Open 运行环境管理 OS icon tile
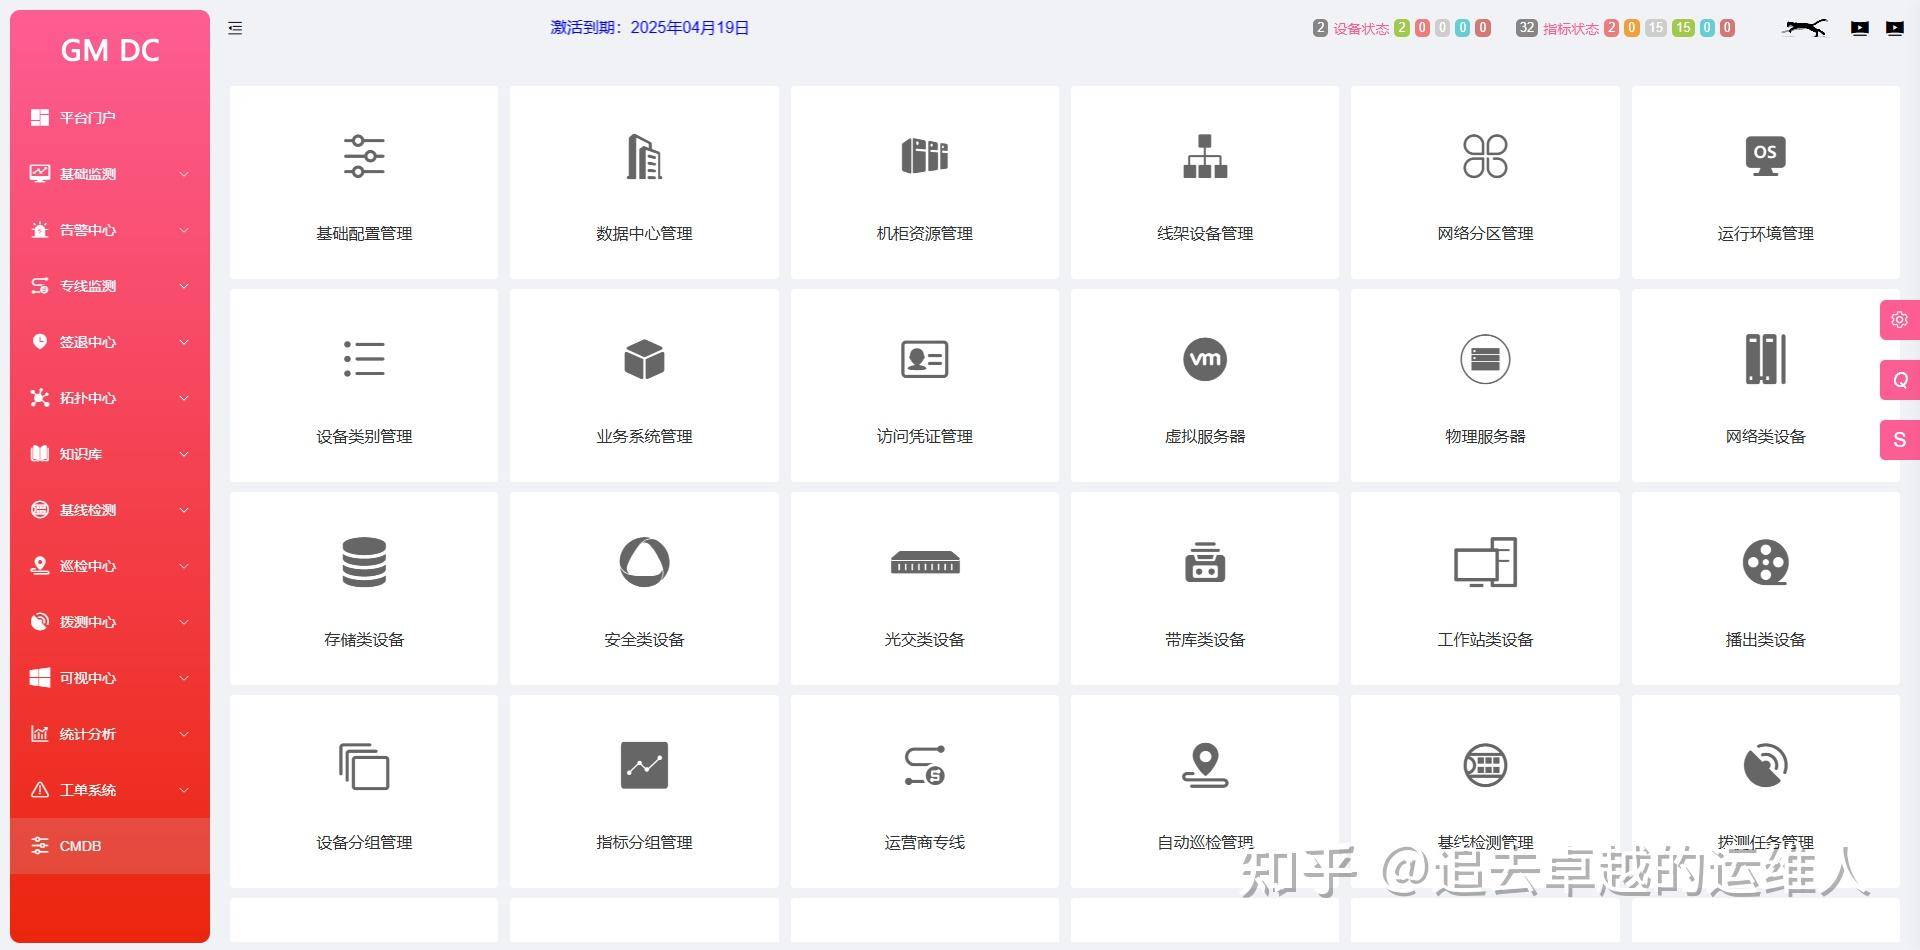 click(1765, 182)
